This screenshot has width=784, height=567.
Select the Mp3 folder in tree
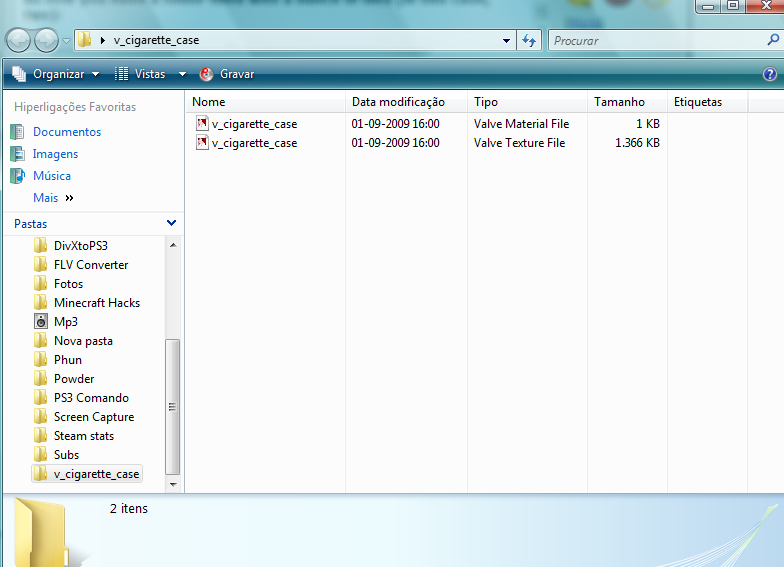tap(66, 322)
